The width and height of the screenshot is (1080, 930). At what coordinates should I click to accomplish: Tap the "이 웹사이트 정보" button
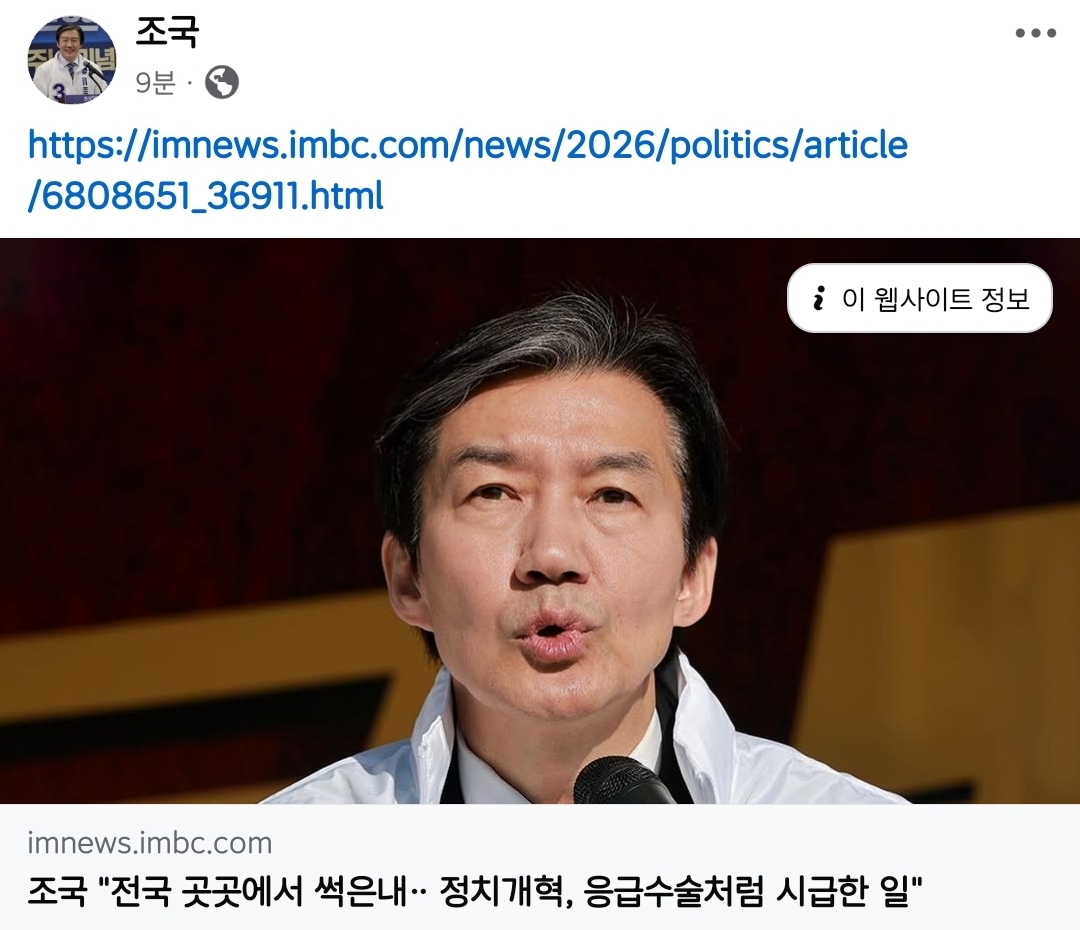pyautogui.click(x=920, y=298)
